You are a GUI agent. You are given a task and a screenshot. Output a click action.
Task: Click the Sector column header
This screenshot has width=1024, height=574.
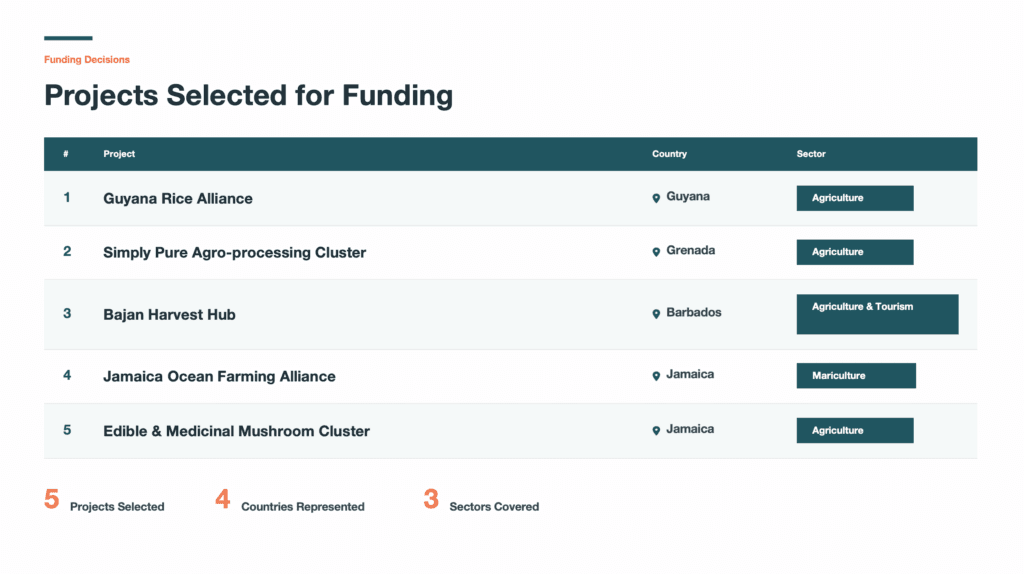(x=811, y=154)
